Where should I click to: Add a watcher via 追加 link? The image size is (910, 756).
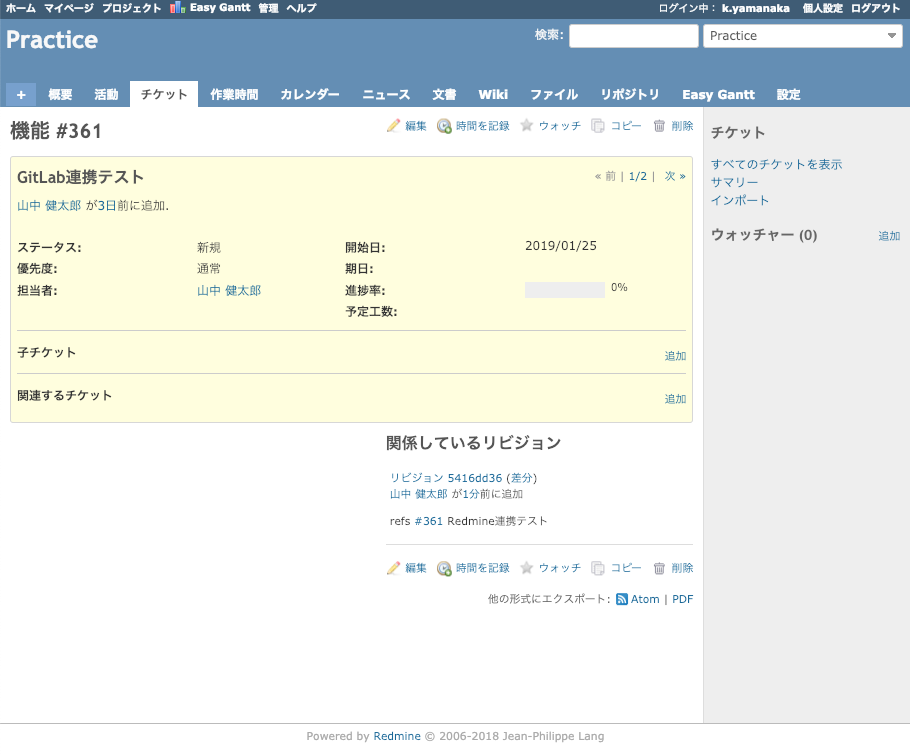coord(889,236)
